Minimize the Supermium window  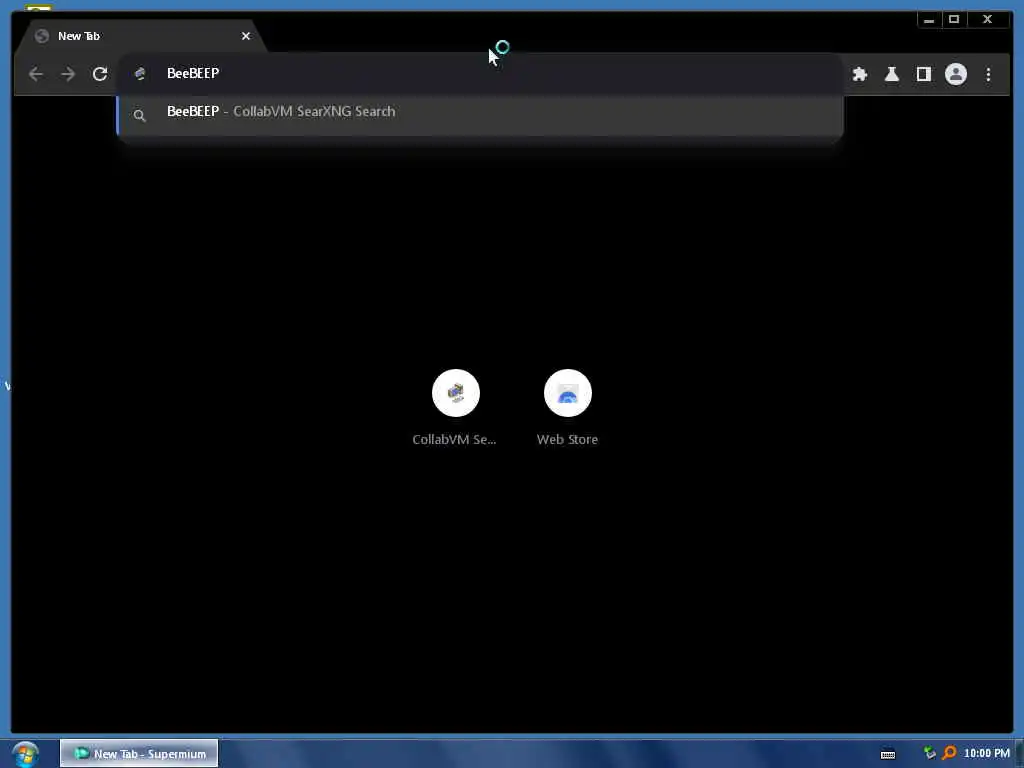(929, 20)
